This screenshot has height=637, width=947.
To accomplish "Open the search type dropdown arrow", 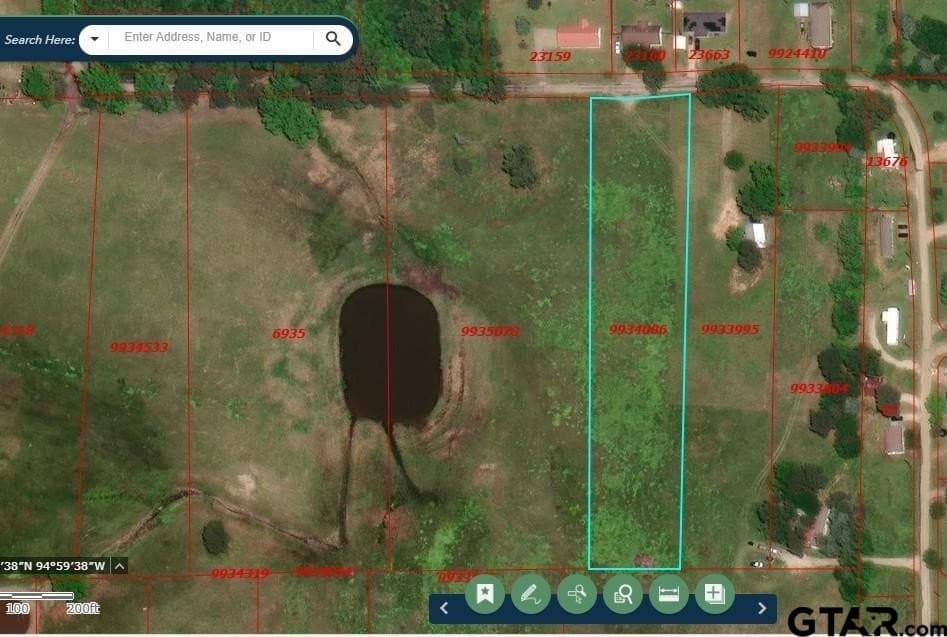I will click(x=94, y=39).
